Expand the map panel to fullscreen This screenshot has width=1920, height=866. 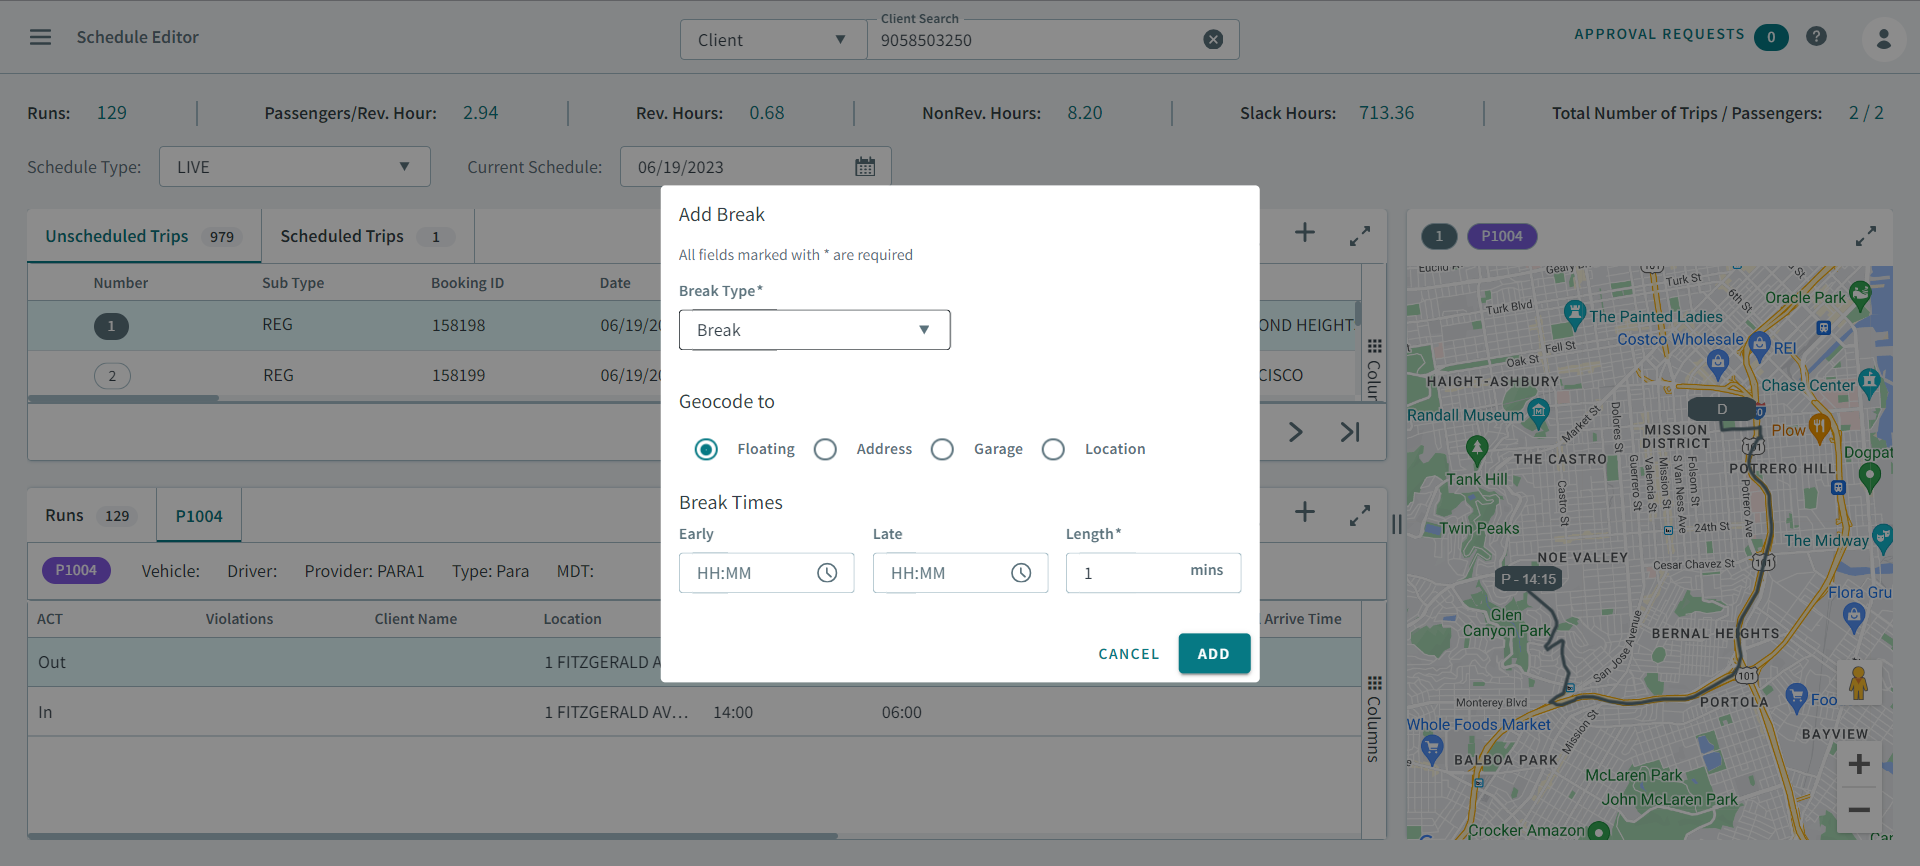1865,237
